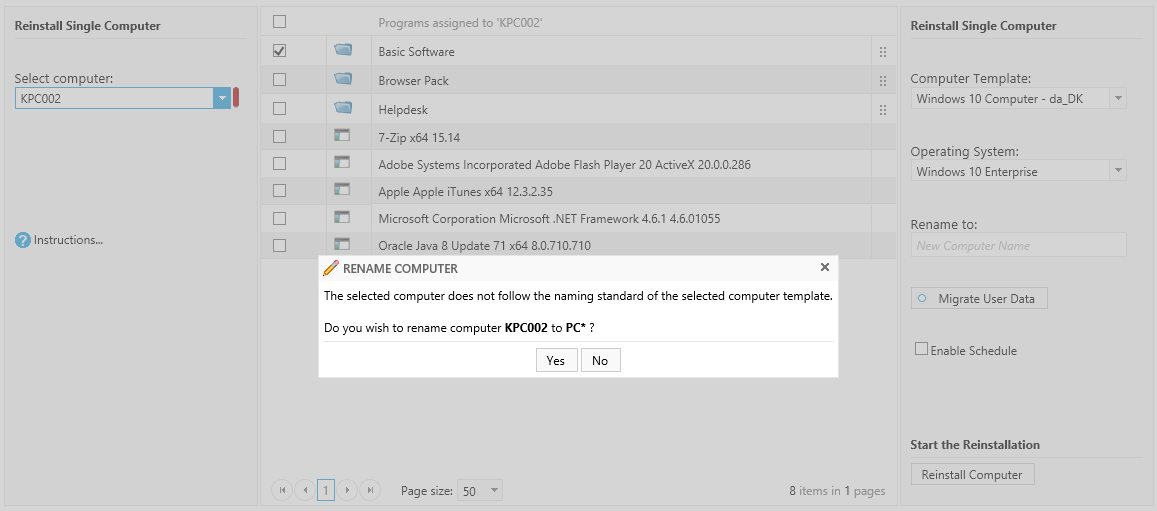Click the Reinstall Computer button
Screen dimensions: 1157x511
[972, 475]
